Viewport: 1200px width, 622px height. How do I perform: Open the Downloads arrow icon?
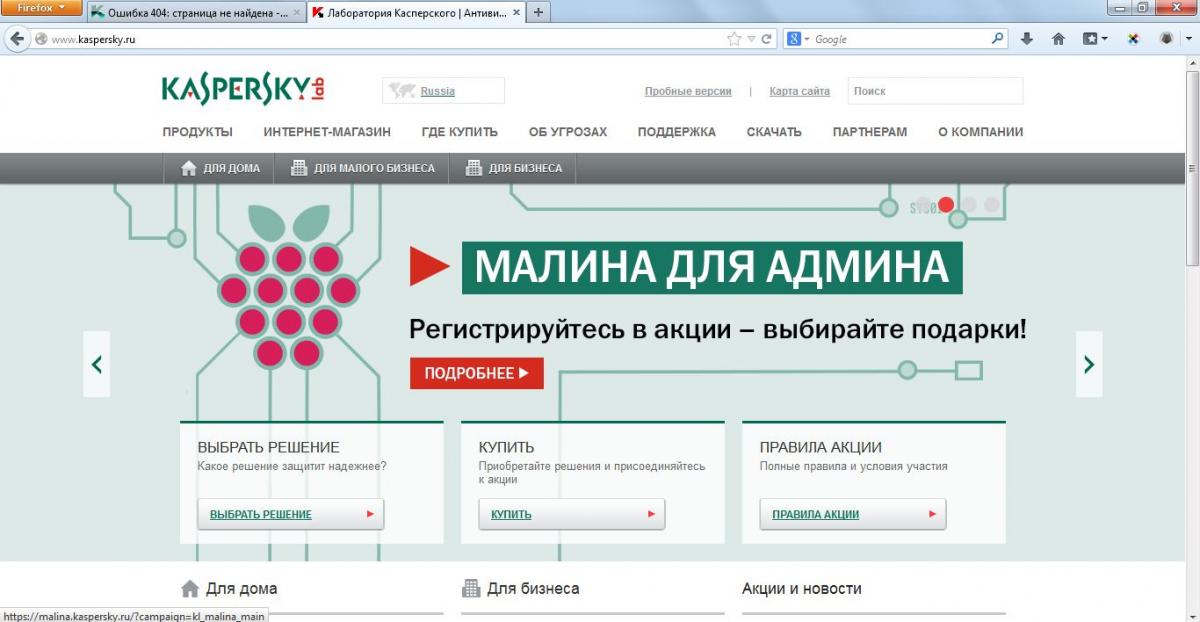1026,39
